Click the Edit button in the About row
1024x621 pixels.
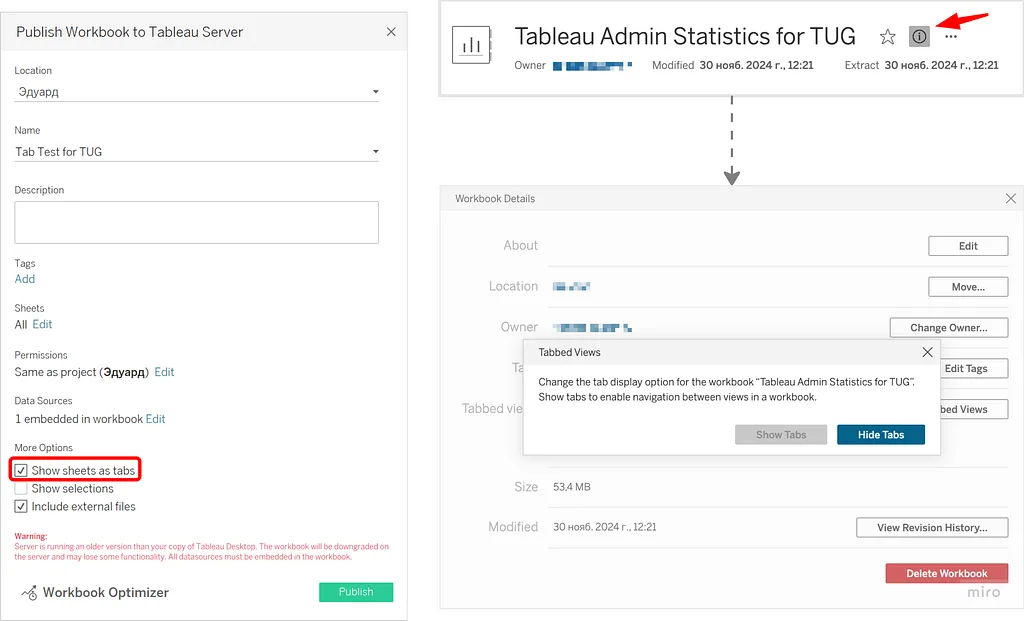pyautogui.click(x=968, y=246)
